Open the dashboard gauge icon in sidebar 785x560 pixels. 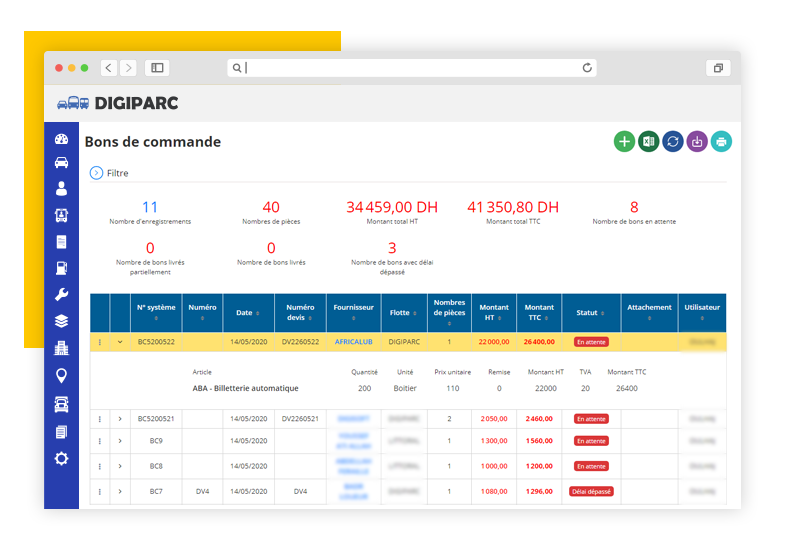pyautogui.click(x=62, y=139)
